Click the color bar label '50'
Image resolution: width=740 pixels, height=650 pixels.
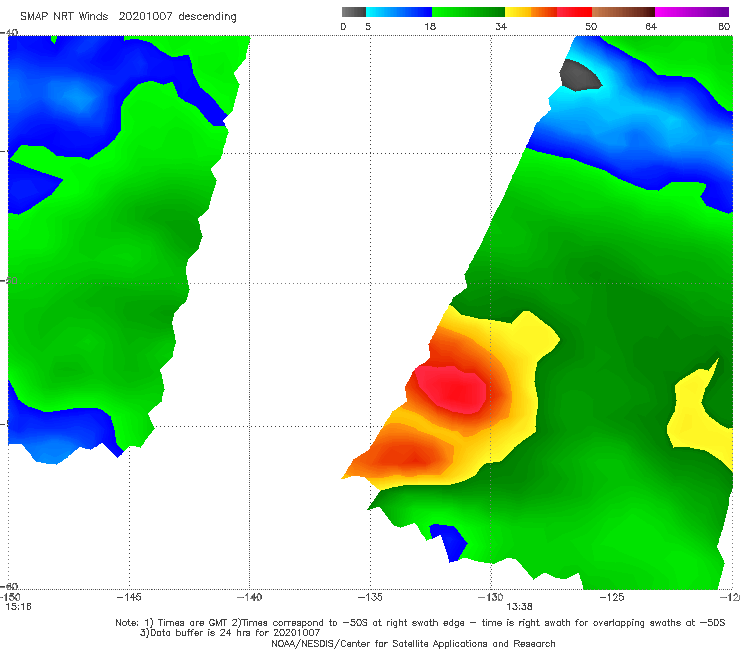click(x=591, y=26)
